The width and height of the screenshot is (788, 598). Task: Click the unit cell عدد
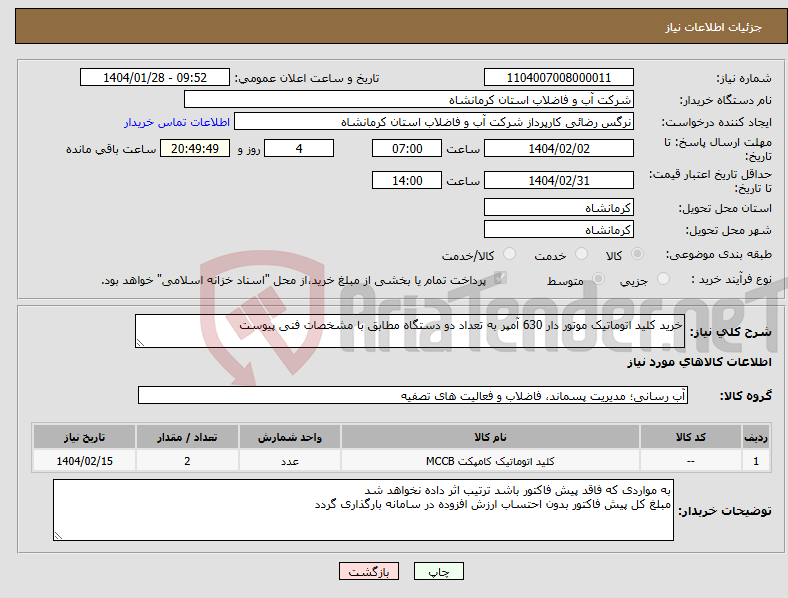pos(290,461)
